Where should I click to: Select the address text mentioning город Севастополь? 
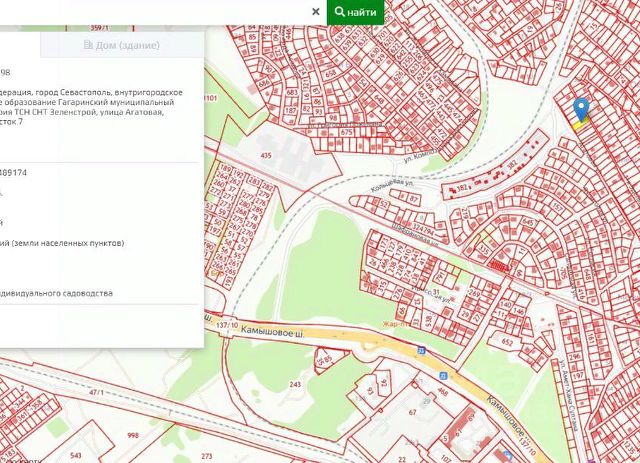(x=91, y=107)
